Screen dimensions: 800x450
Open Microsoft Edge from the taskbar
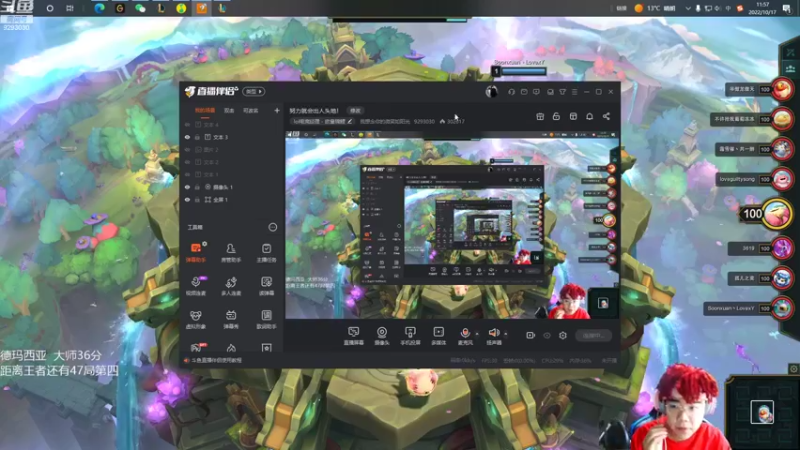[x=99, y=8]
